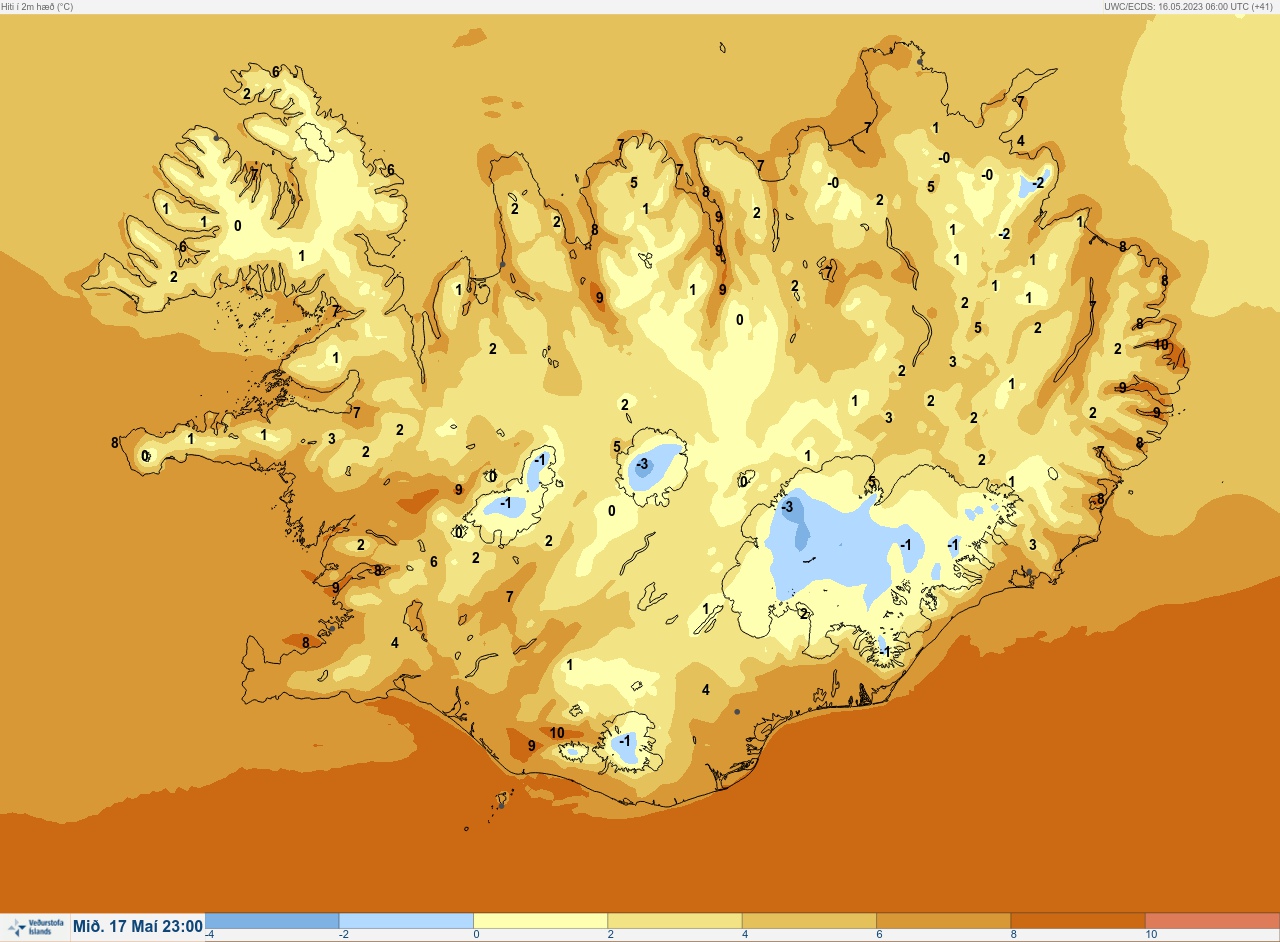Select the above-10 salmon legend swatch
The height and width of the screenshot is (942, 1280).
pyautogui.click(x=1212, y=921)
